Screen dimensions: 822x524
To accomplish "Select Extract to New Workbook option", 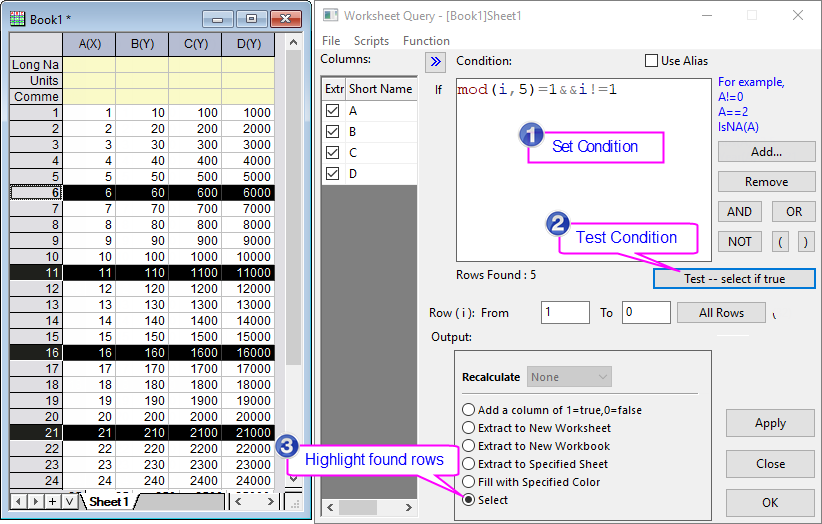I will [x=469, y=446].
